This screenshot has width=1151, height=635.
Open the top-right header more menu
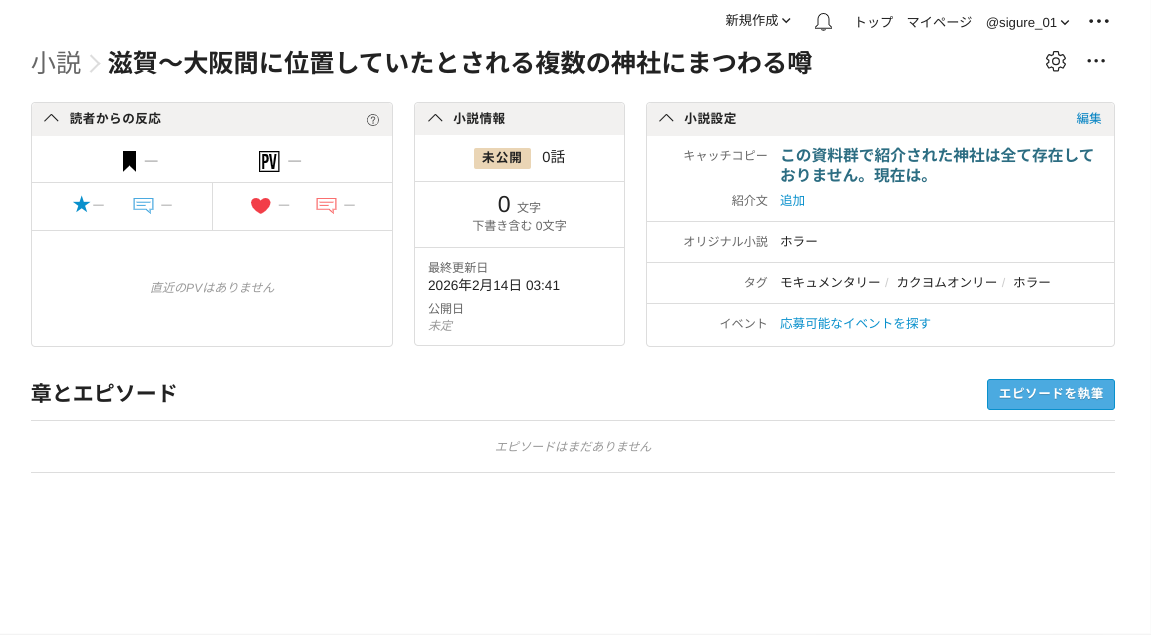coord(1099,21)
